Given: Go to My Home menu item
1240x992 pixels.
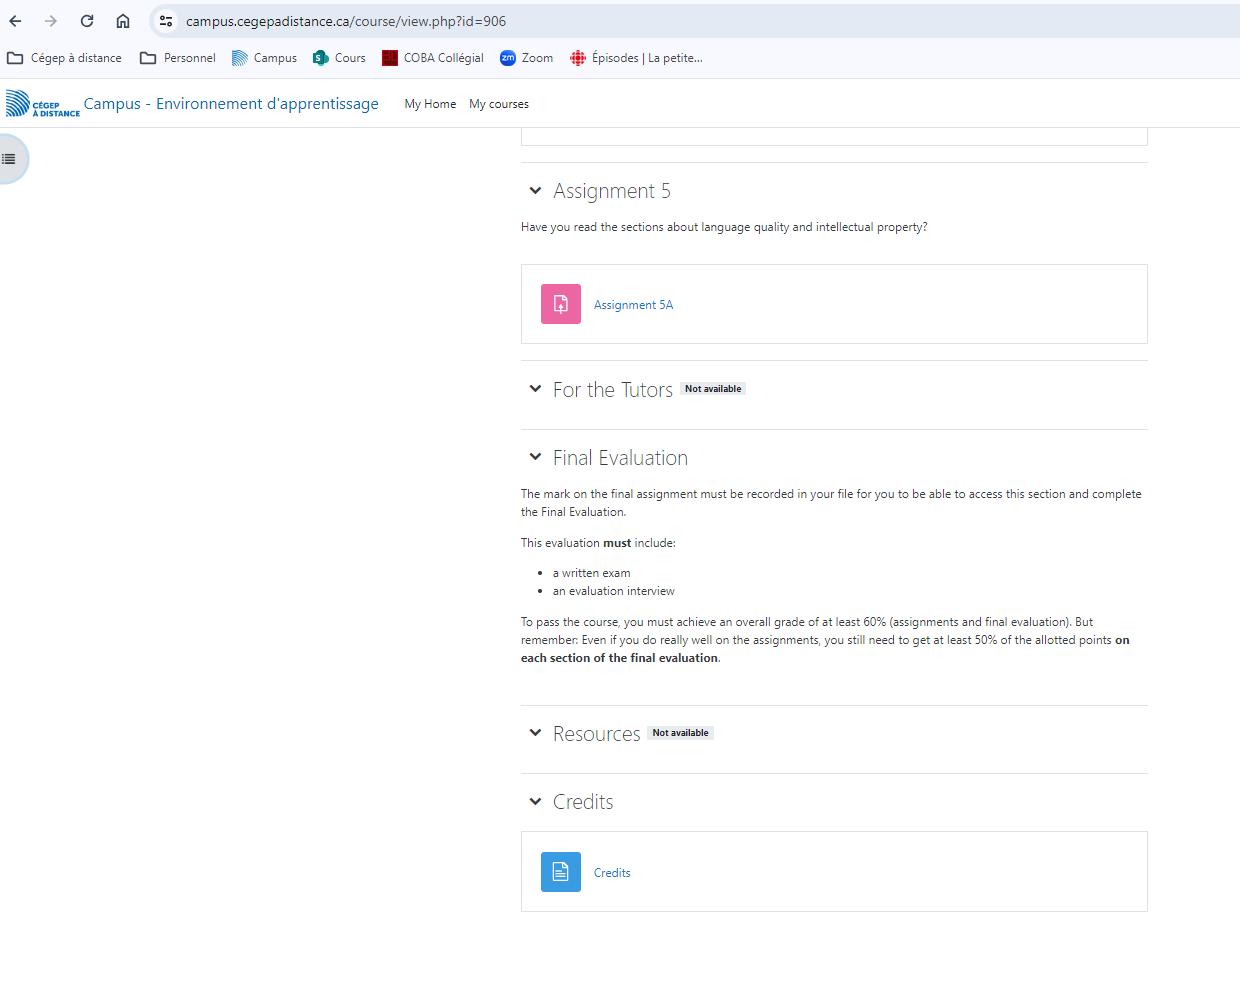Looking at the screenshot, I should 430,104.
